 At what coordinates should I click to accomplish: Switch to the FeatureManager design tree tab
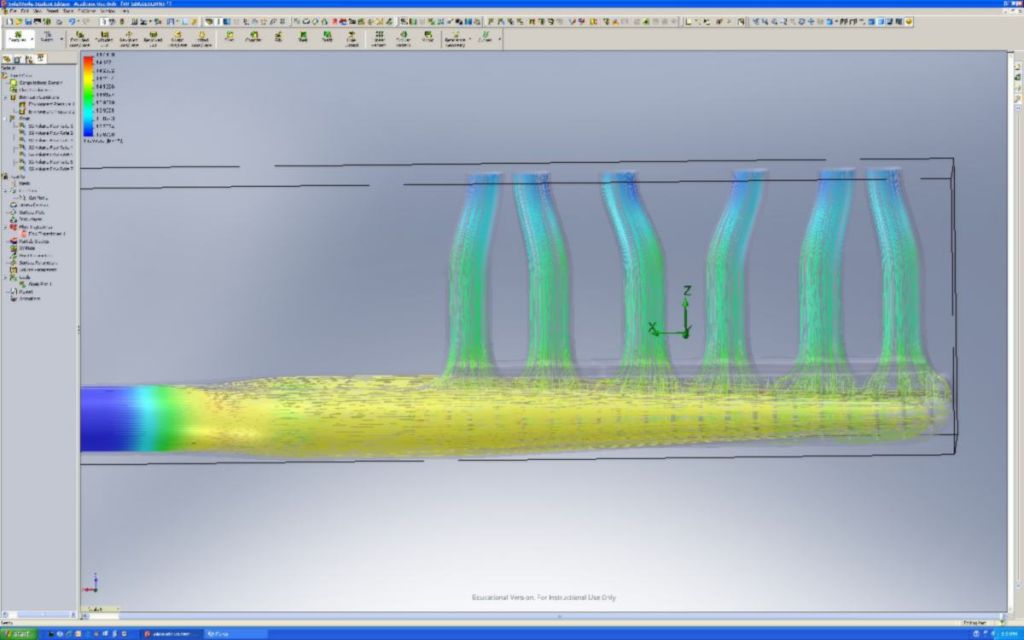pyautogui.click(x=7, y=60)
